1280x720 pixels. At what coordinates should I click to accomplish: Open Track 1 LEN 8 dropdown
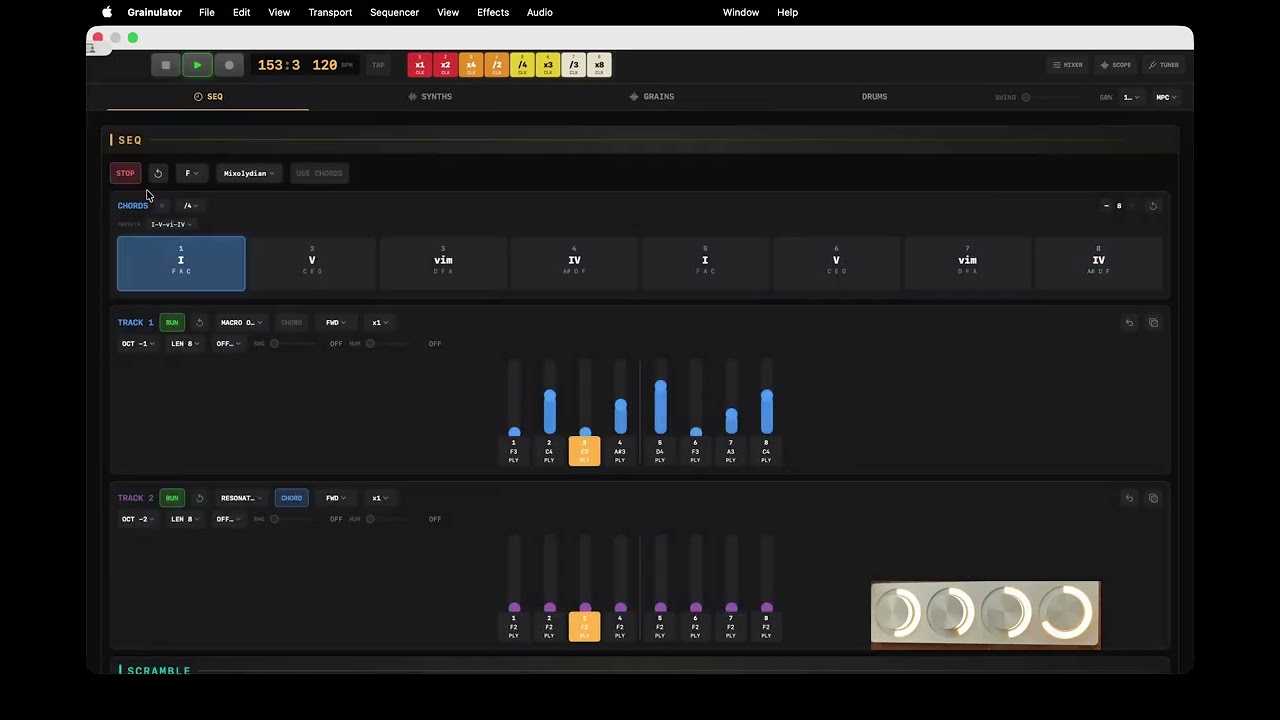pyautogui.click(x=184, y=344)
